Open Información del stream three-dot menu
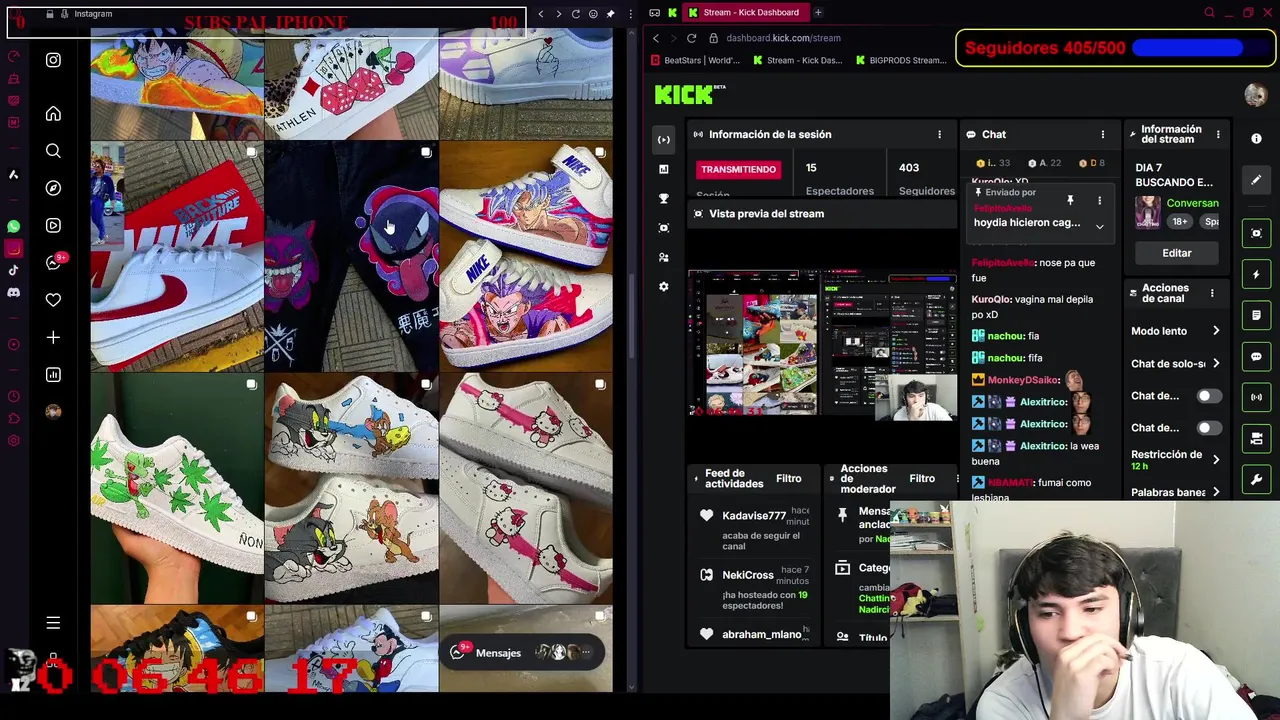This screenshot has height=720, width=1280. [1218, 134]
